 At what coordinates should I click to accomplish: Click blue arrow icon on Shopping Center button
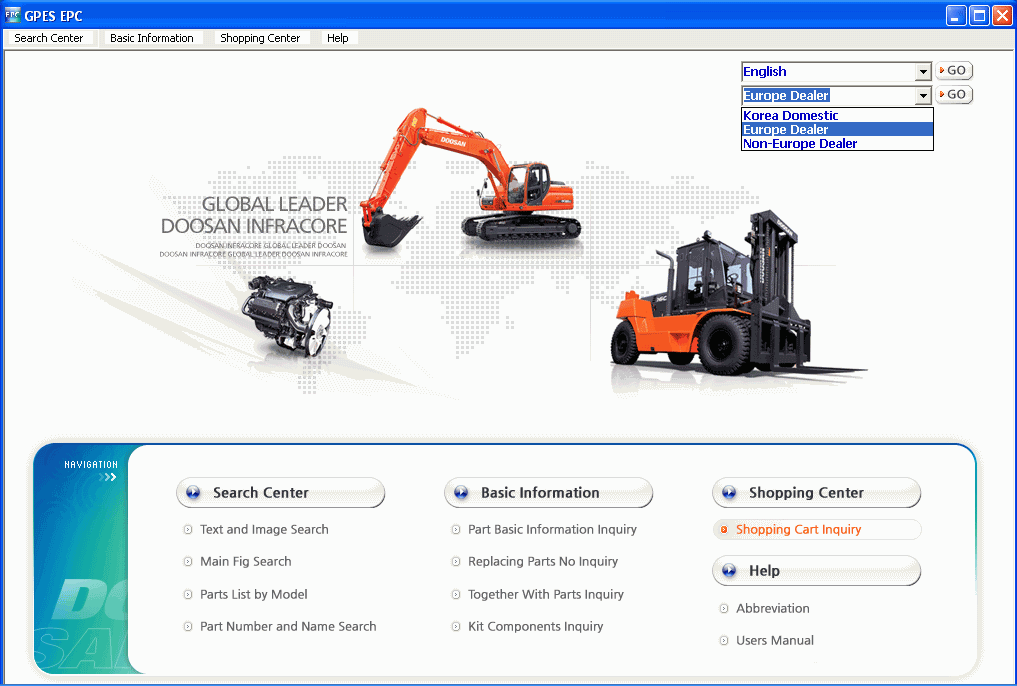[729, 493]
